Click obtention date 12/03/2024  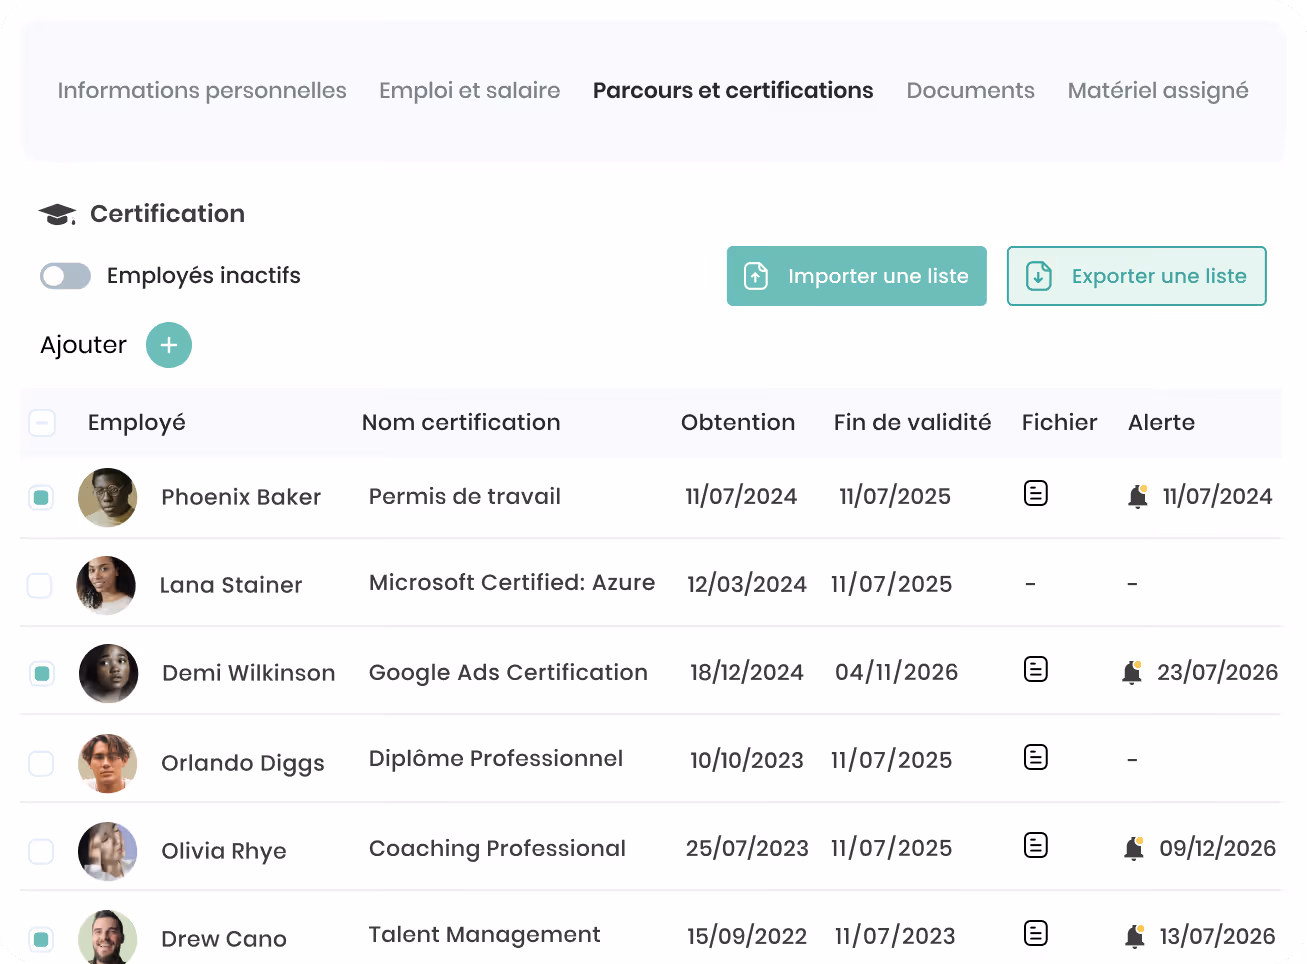click(747, 584)
